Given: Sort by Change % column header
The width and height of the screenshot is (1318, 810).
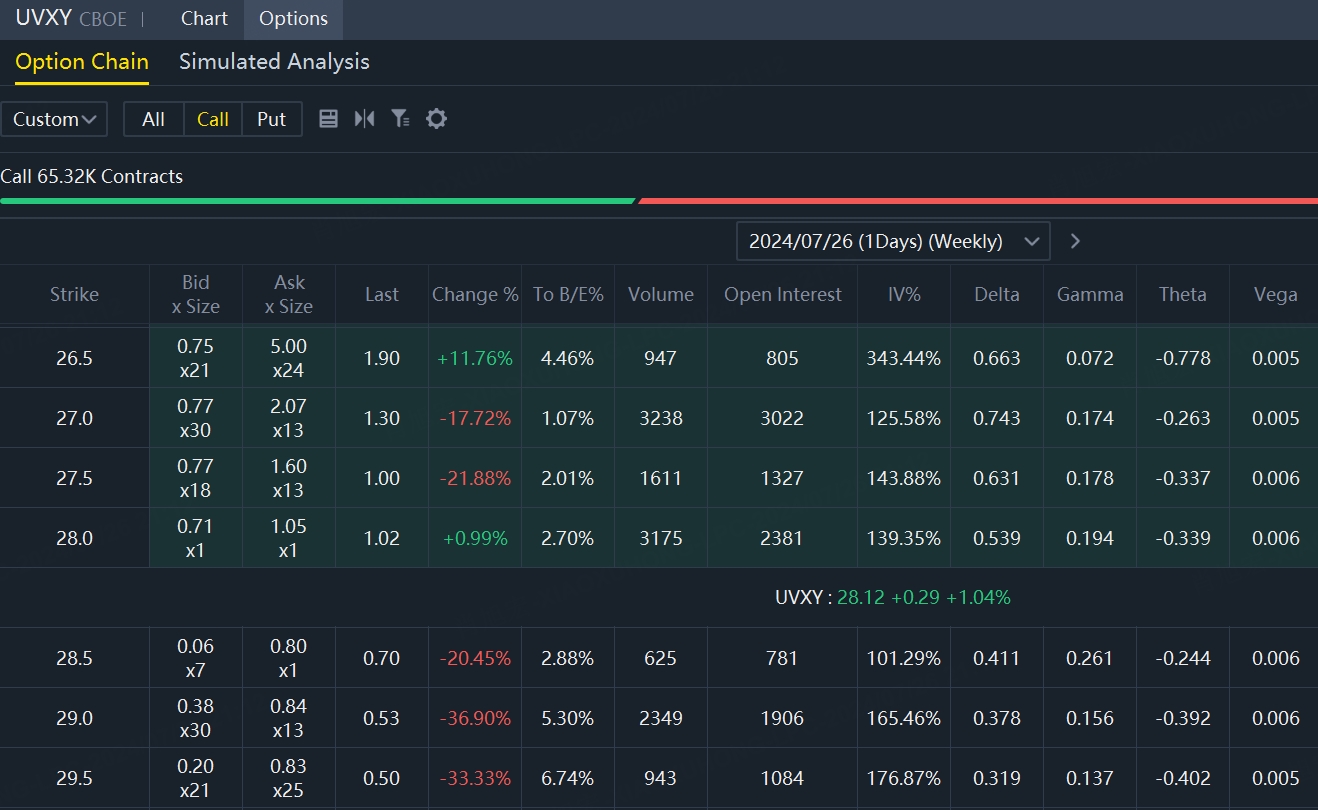Looking at the screenshot, I should [475, 295].
